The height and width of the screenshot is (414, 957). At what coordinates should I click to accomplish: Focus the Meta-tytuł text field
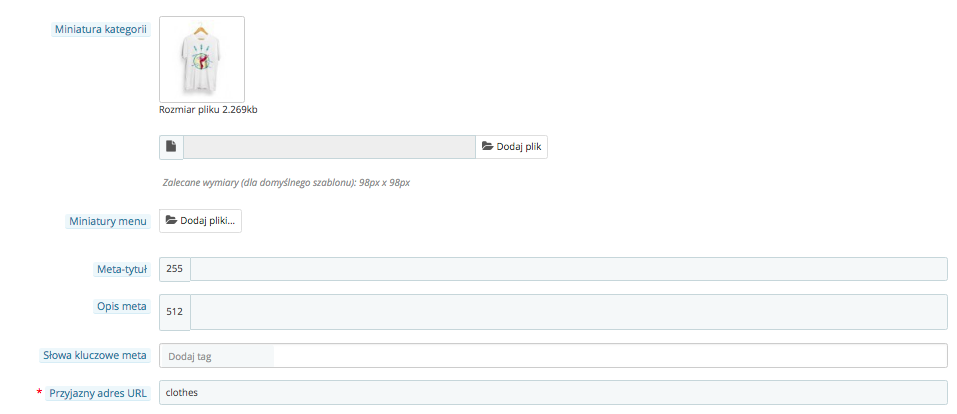tap(569, 269)
